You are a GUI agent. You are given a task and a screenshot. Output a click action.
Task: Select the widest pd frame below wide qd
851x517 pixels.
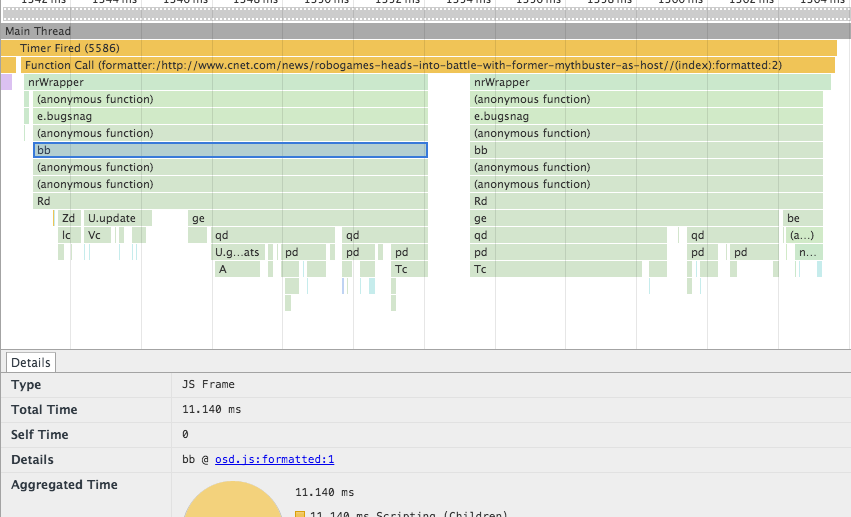click(568, 252)
